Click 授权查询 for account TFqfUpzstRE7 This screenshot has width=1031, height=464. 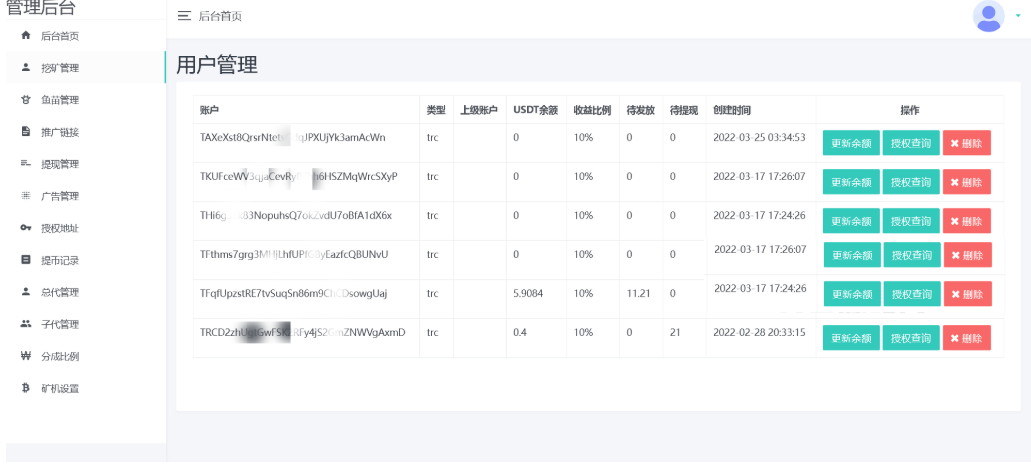[x=912, y=294]
